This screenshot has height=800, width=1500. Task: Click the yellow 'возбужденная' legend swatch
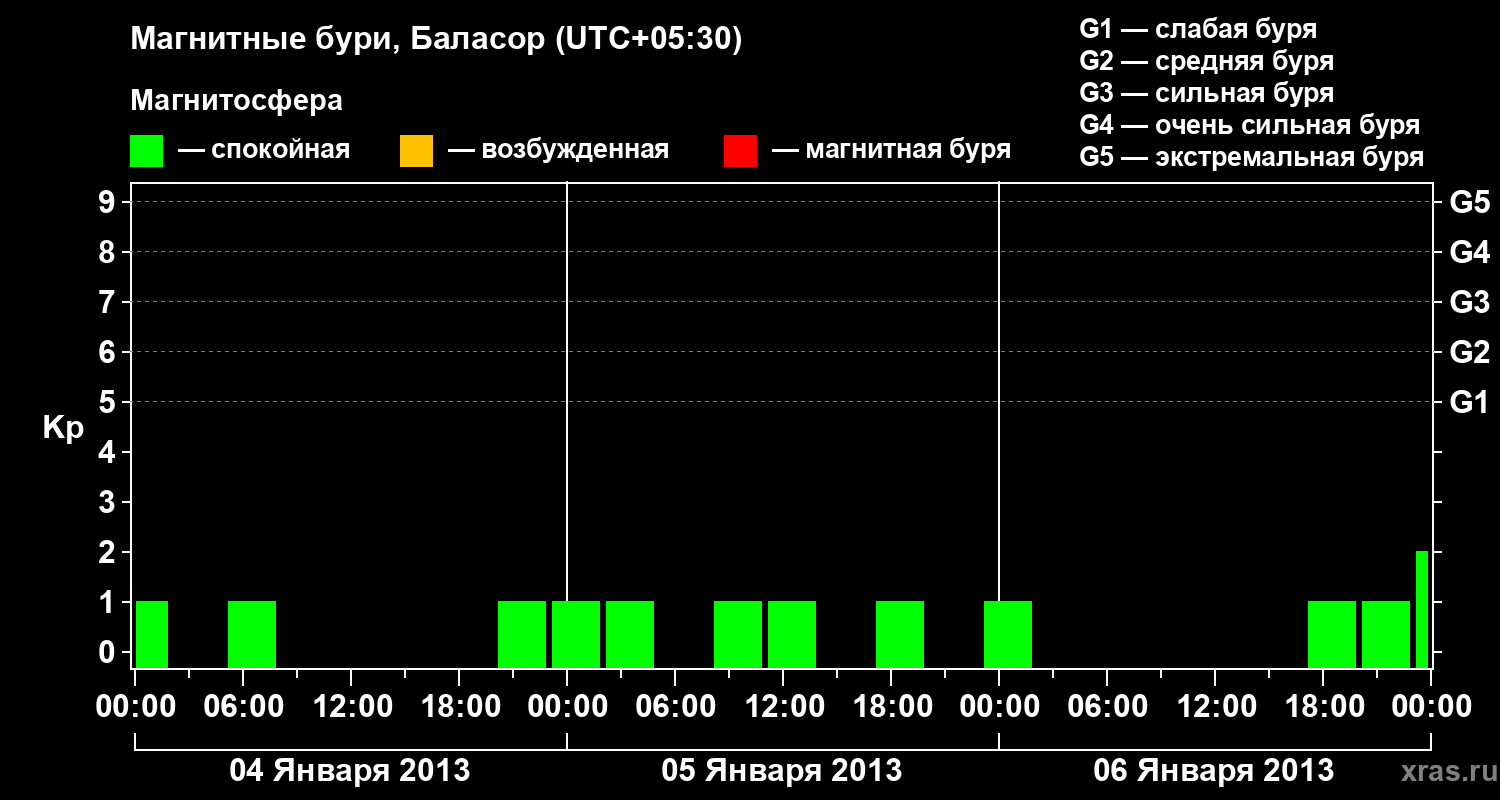(x=416, y=151)
